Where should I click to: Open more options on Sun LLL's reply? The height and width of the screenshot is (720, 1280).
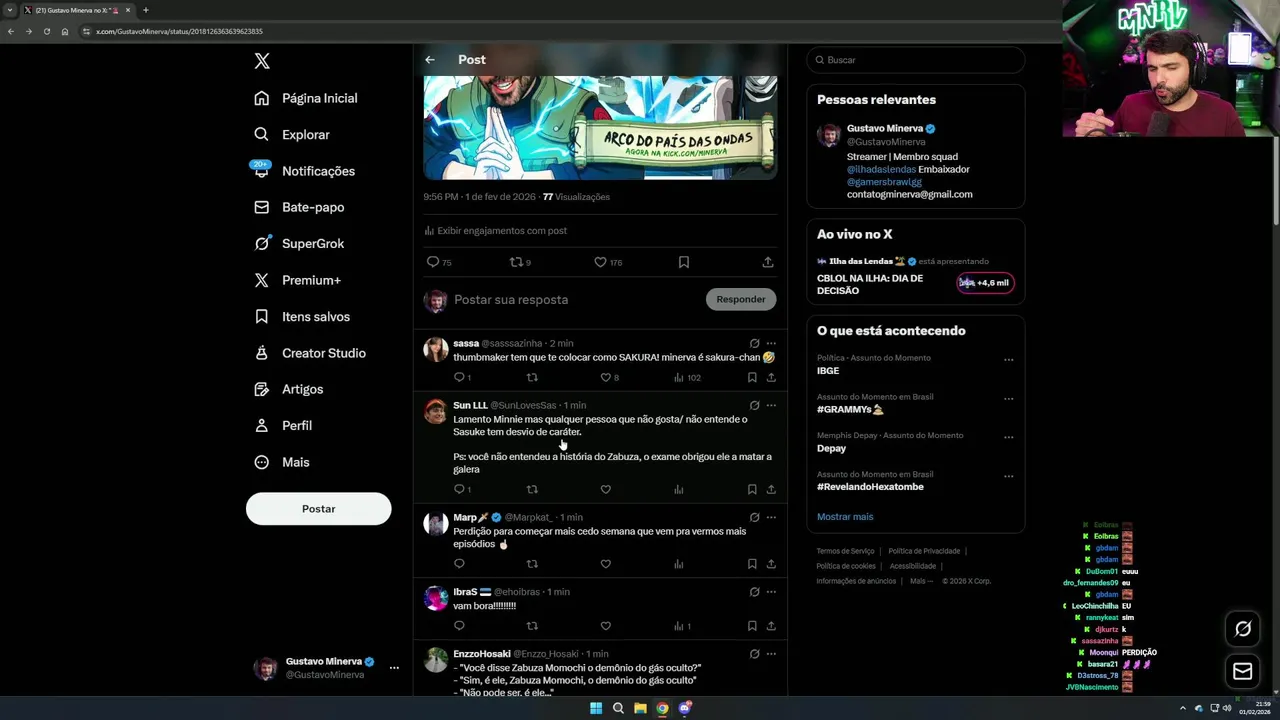click(771, 405)
